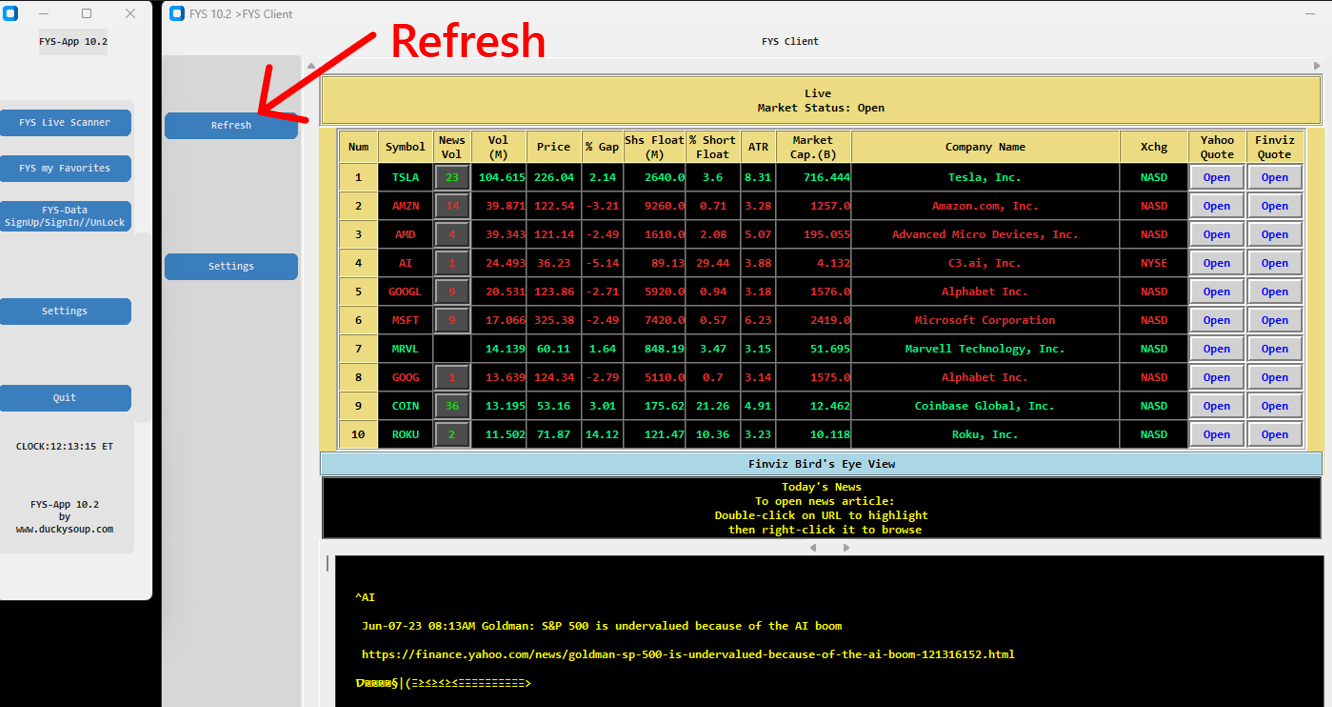The height and width of the screenshot is (707, 1332).
Task: Open Yahoo quote for AI row
Action: pos(1217,263)
